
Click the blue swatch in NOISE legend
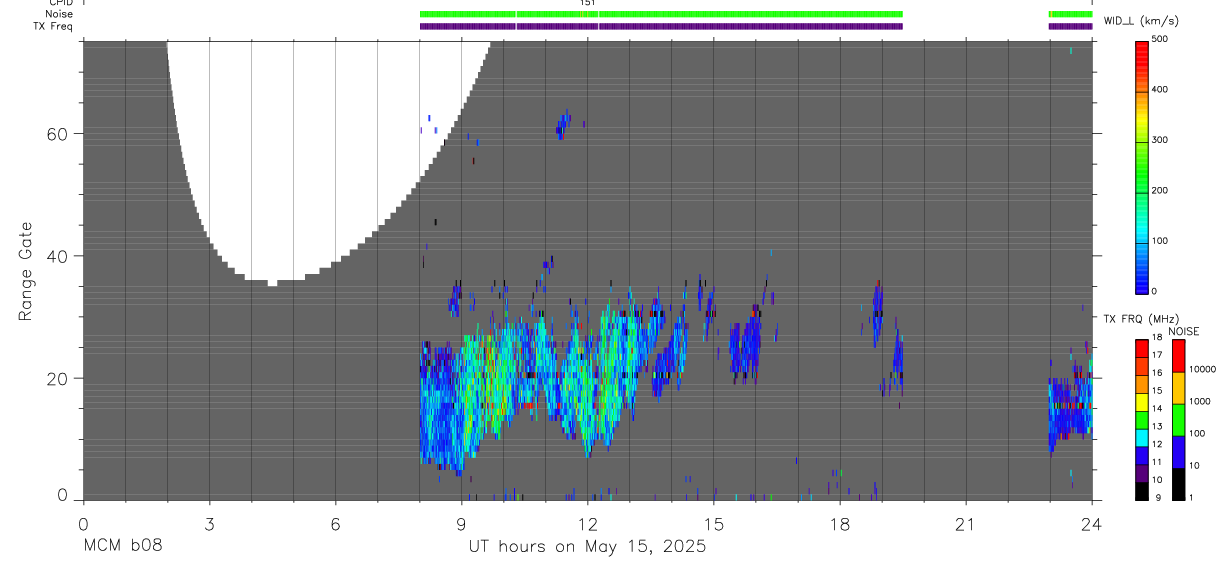click(x=1178, y=451)
